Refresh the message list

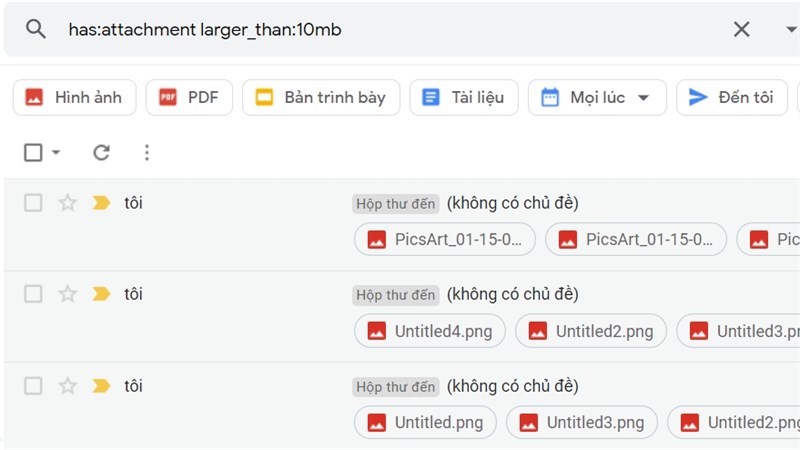click(102, 152)
